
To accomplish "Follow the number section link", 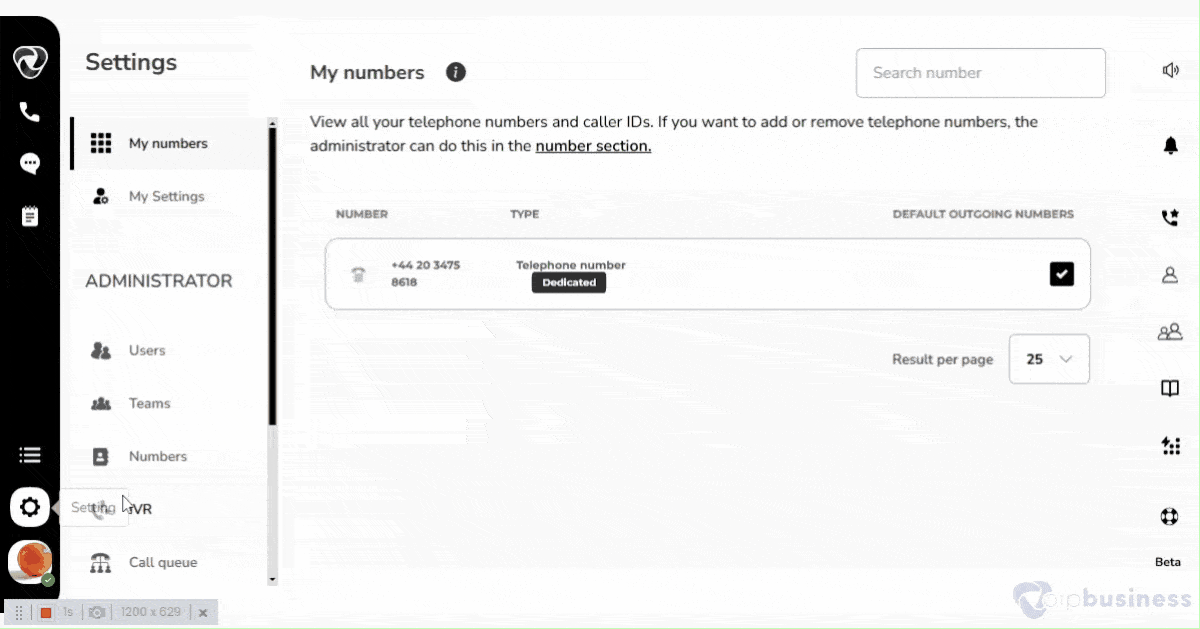I will point(593,146).
